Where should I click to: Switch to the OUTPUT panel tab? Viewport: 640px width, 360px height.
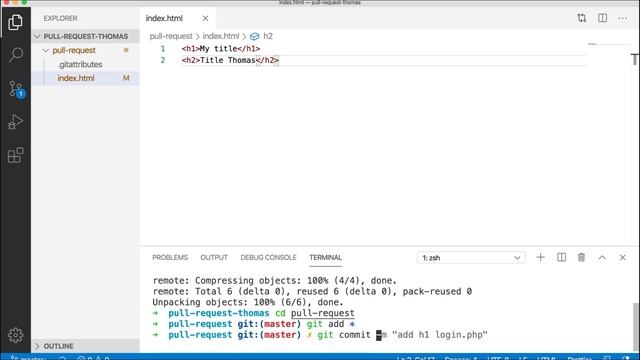point(214,258)
